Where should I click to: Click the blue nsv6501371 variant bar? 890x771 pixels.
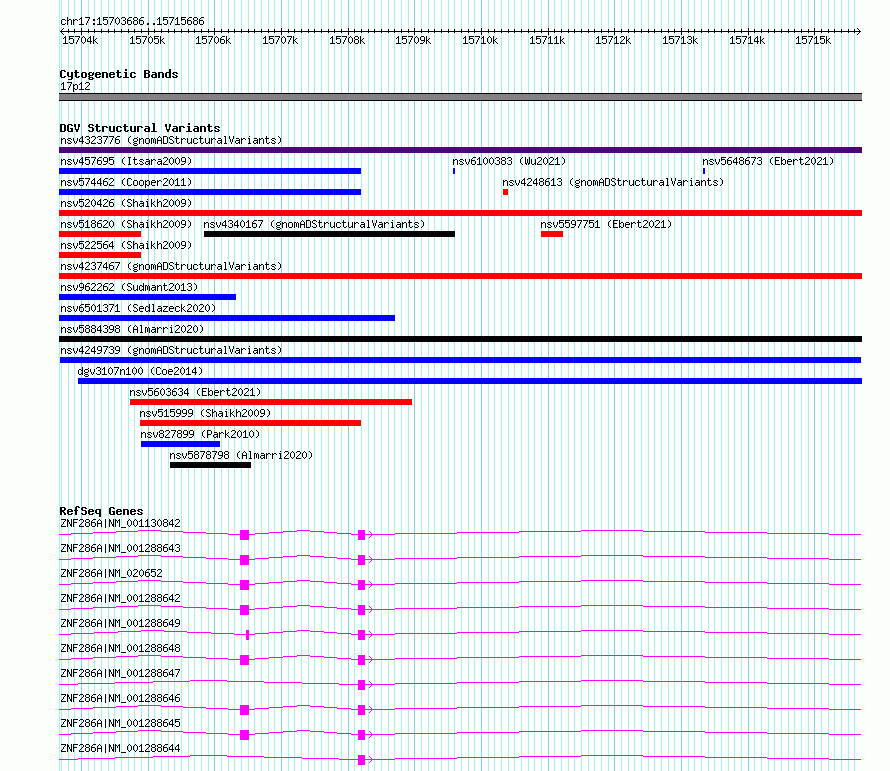tap(227, 318)
